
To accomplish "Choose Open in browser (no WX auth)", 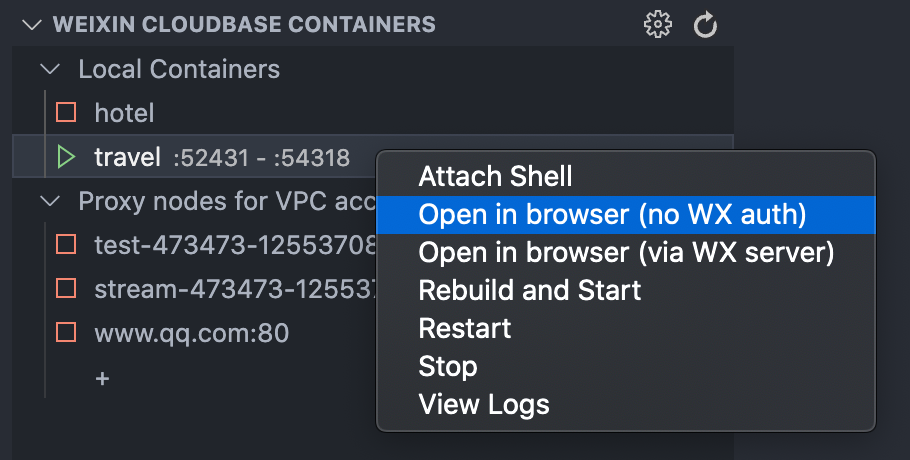I will tap(612, 214).
